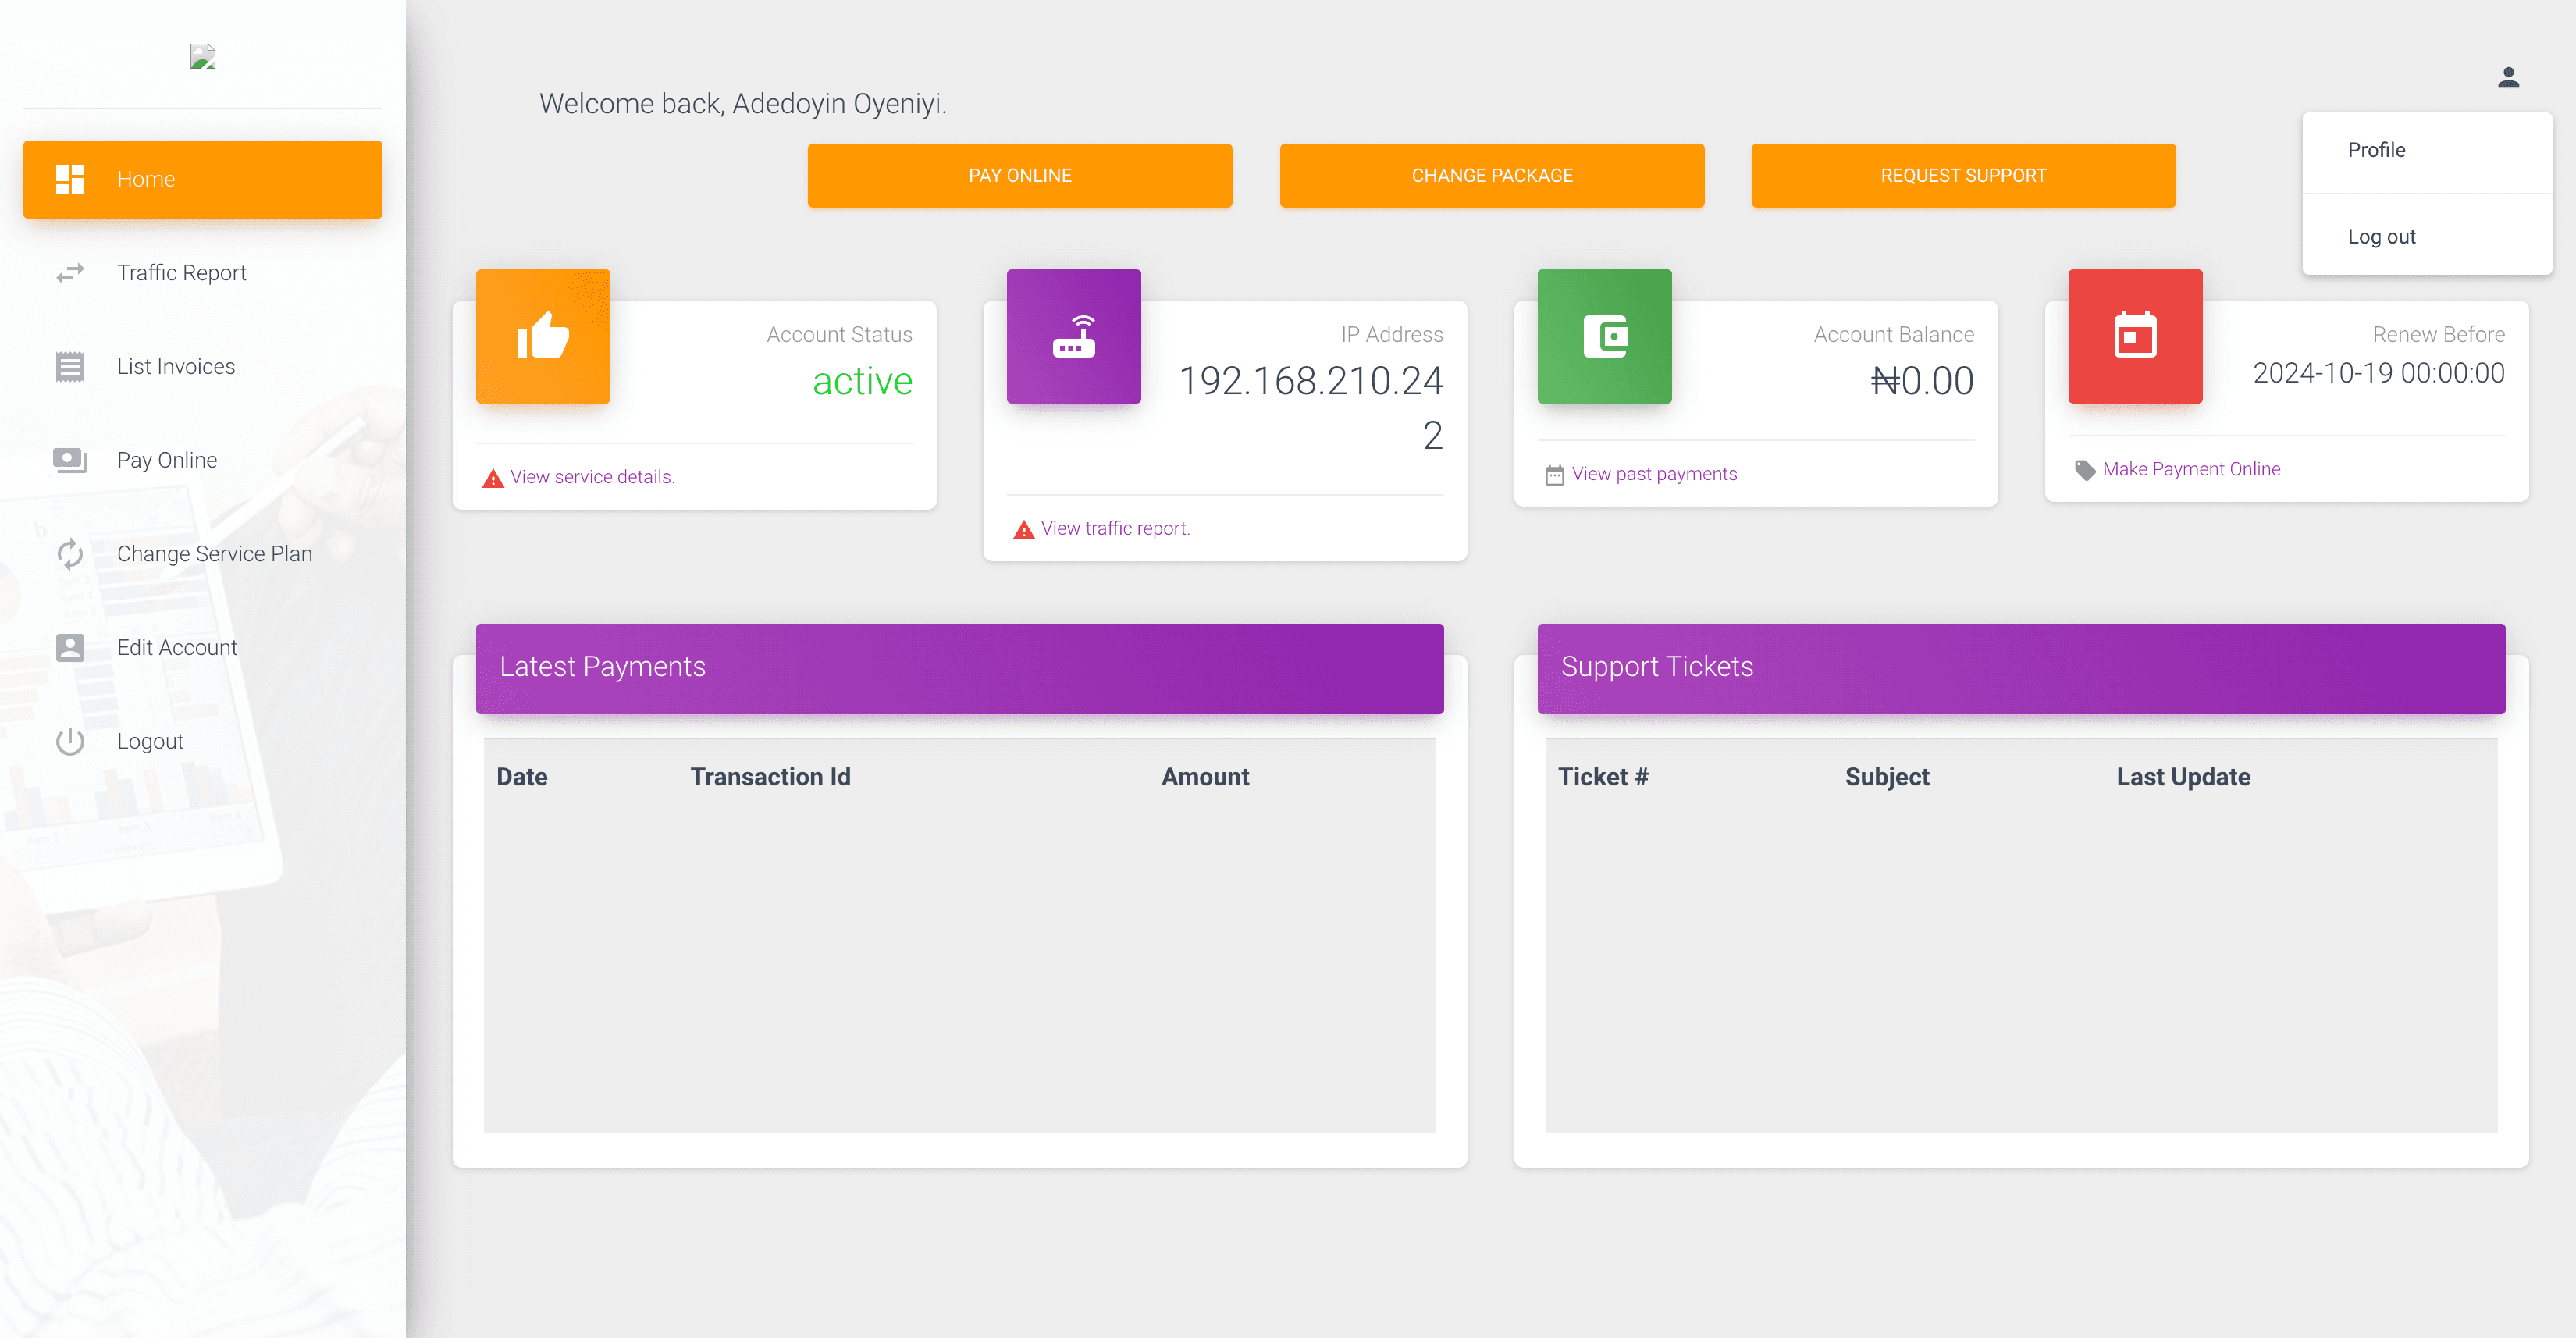Click the Edit Account person icon
2576x1338 pixels.
pos(70,648)
